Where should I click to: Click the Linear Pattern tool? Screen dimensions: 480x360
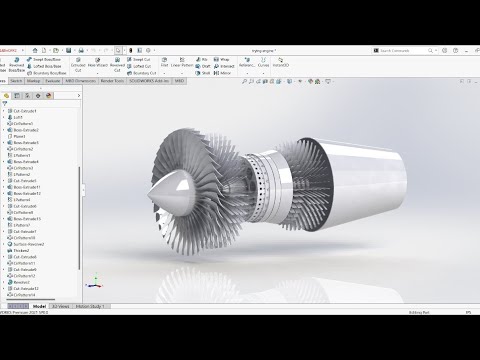[x=182, y=62]
